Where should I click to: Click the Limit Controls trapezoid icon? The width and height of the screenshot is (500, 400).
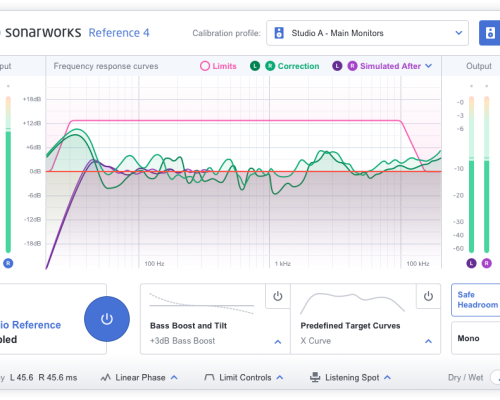click(209, 378)
